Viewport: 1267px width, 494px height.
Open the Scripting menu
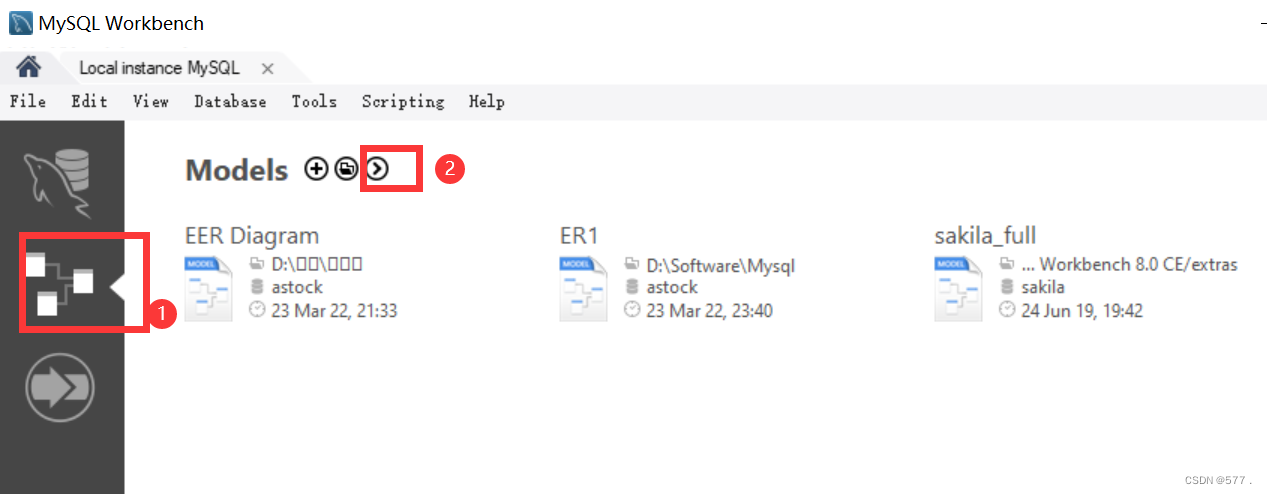403,101
